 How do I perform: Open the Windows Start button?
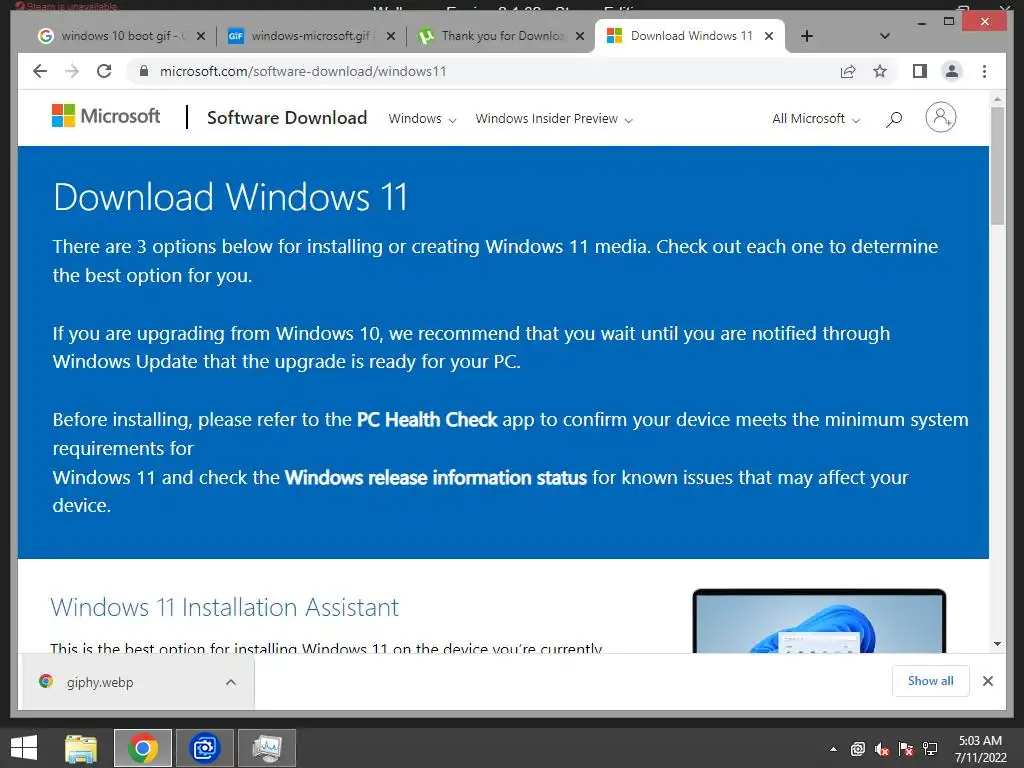[24, 748]
